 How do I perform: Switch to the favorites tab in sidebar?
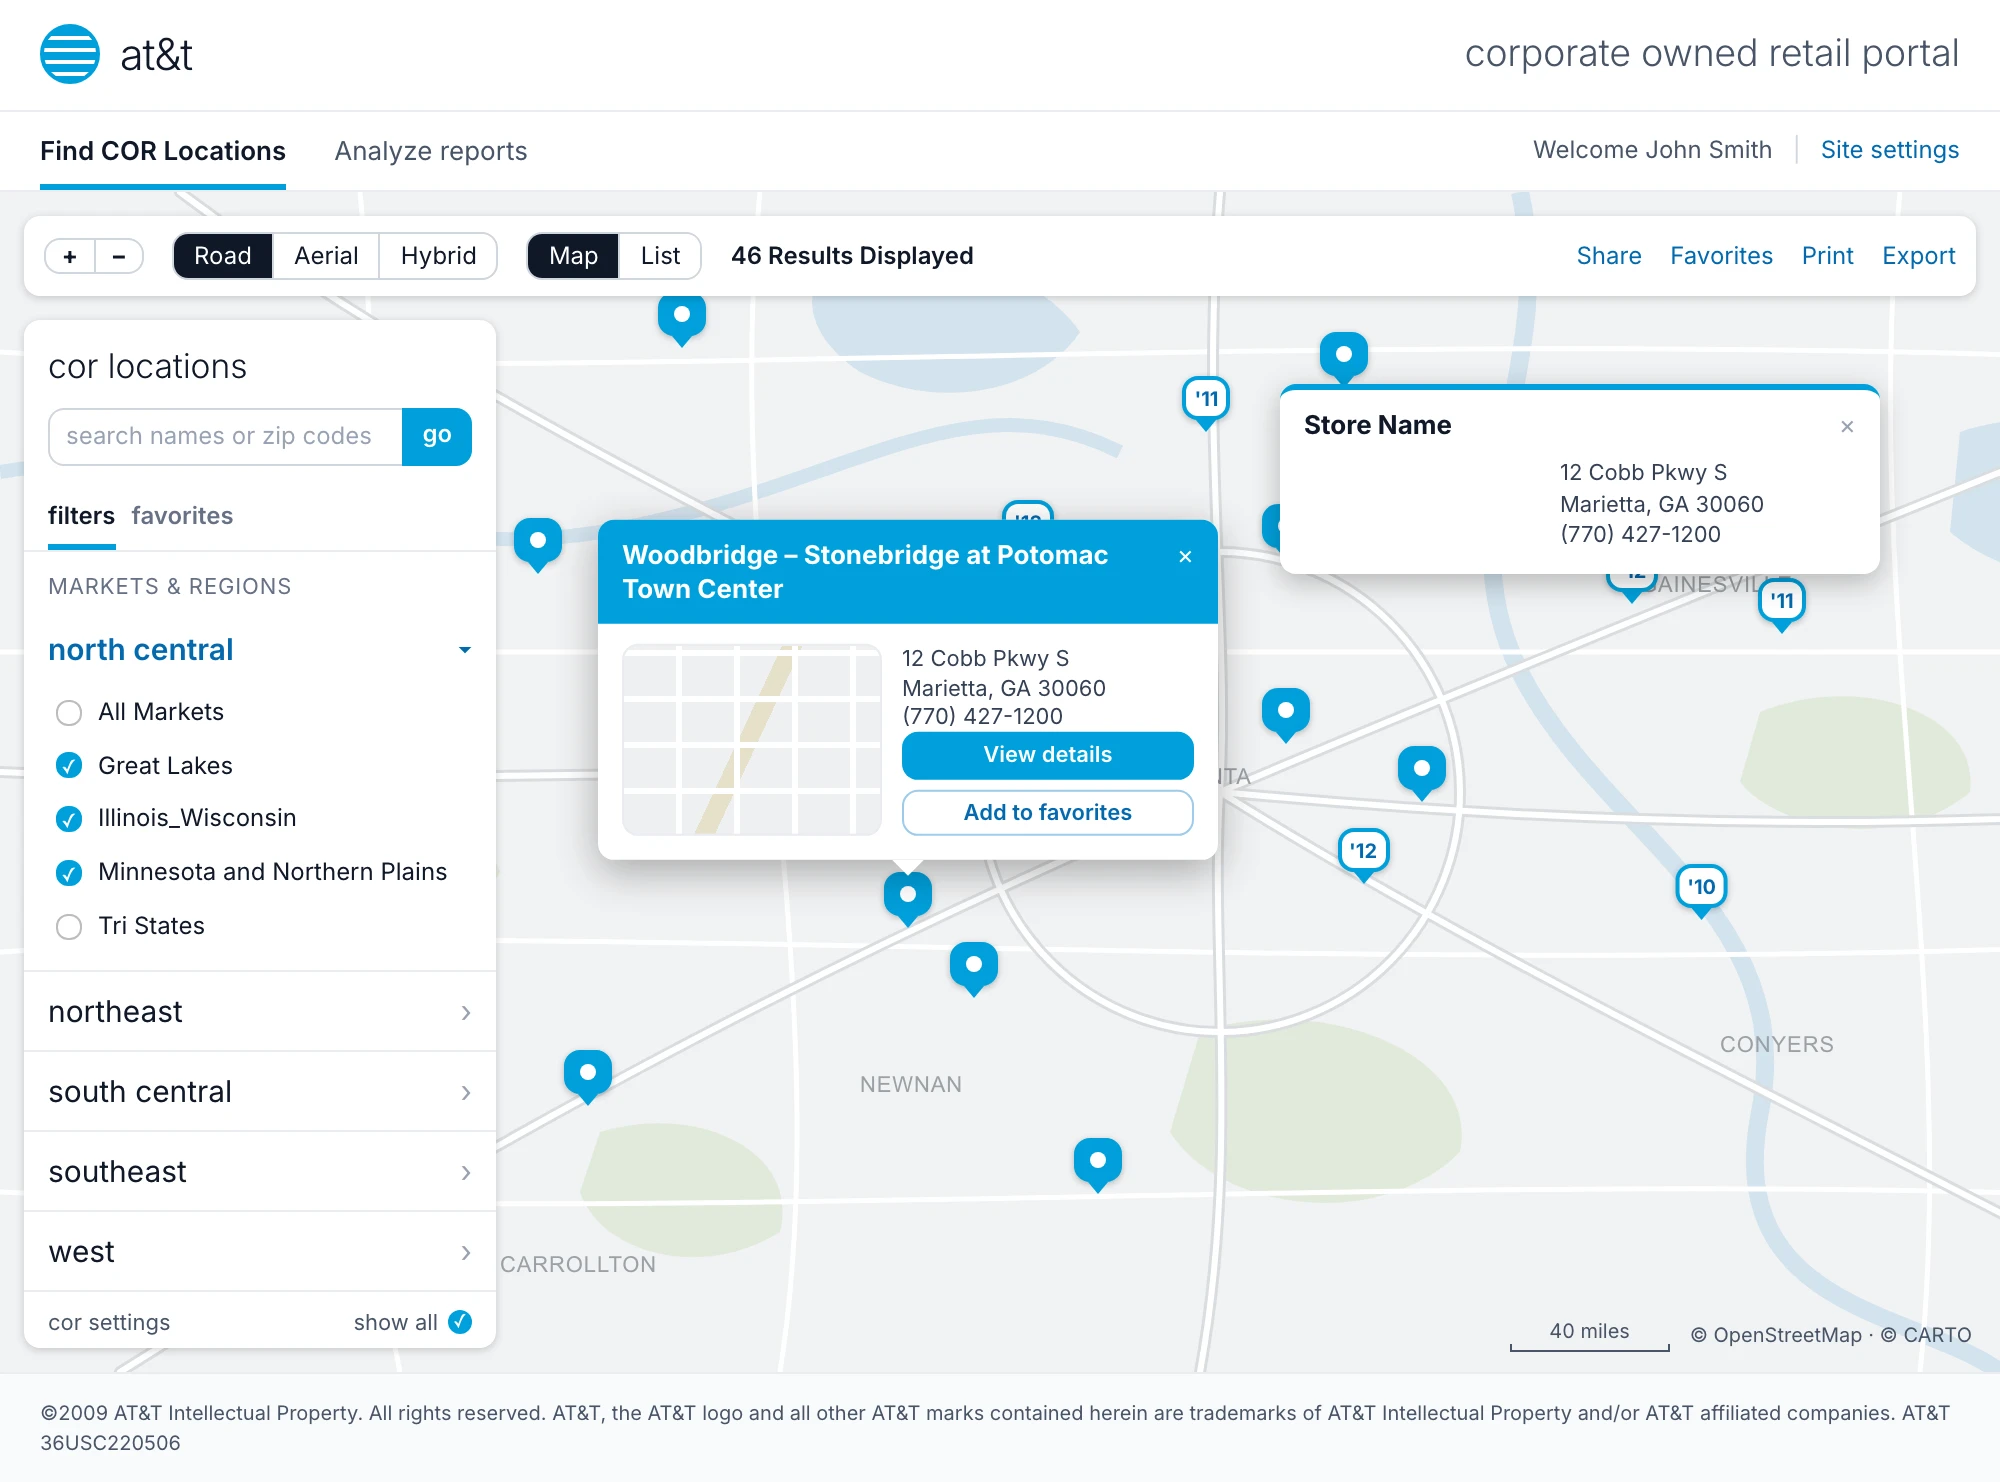click(182, 516)
